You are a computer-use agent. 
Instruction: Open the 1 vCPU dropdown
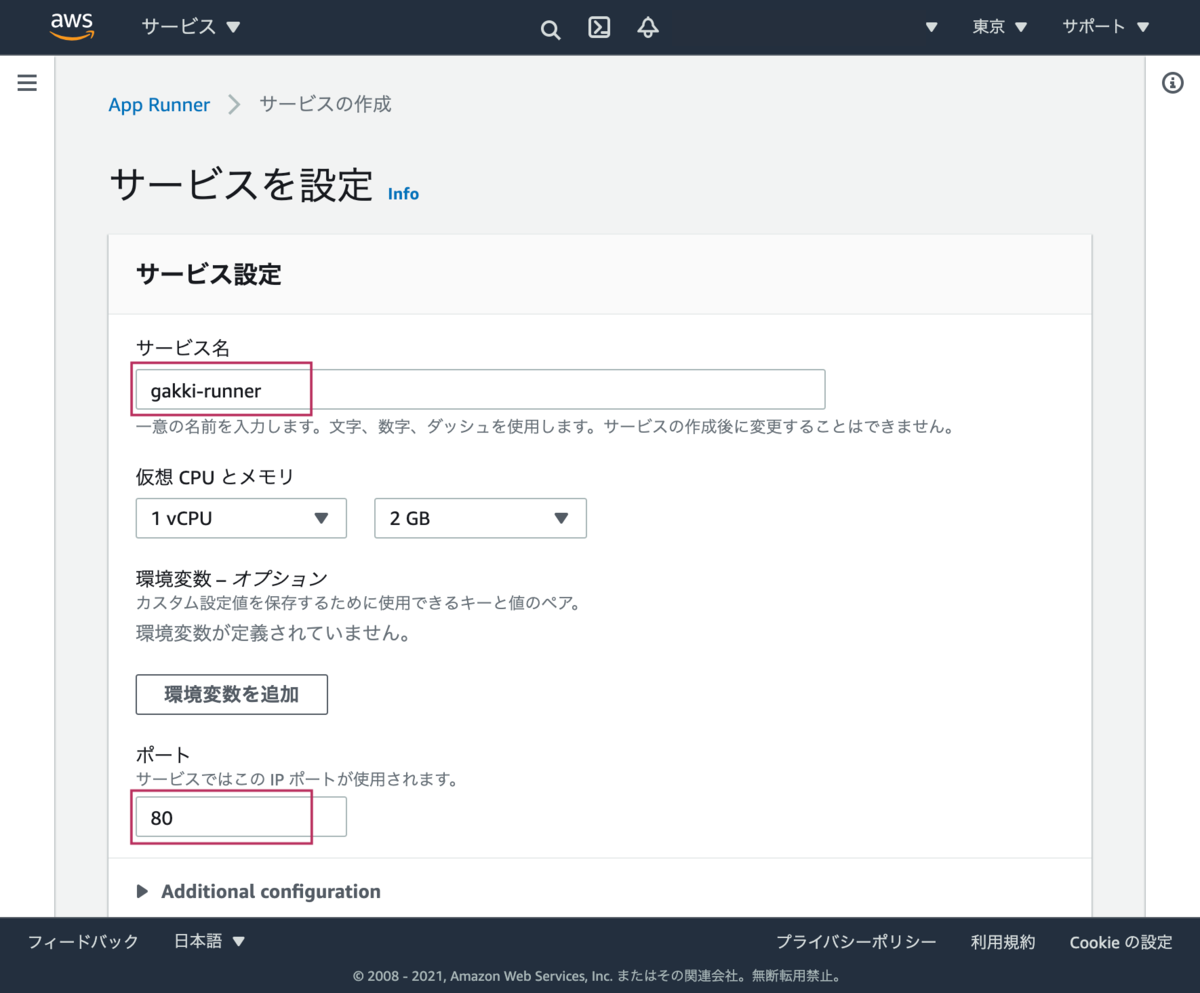[x=241, y=518]
